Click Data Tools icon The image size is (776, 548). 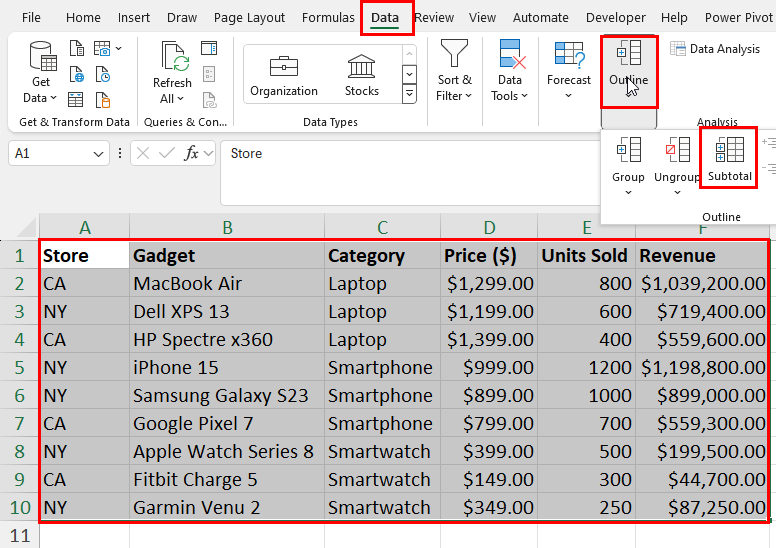click(510, 53)
